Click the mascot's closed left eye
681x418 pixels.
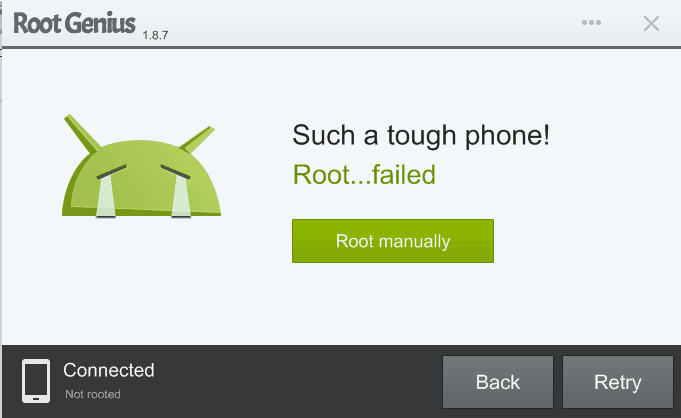111,172
